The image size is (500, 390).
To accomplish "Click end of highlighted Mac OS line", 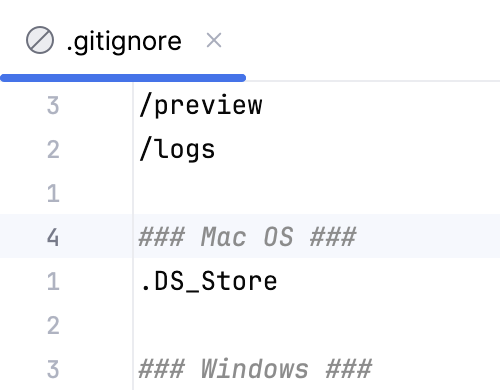I will click(x=359, y=237).
